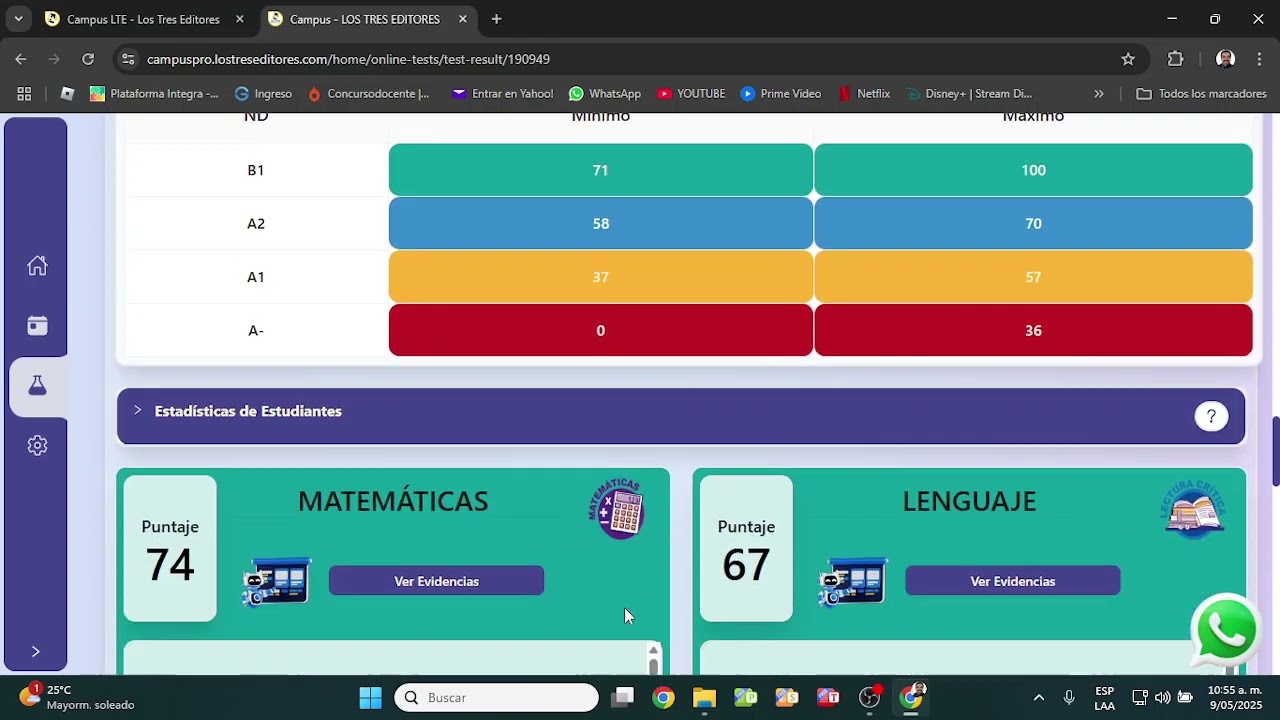Open Task View on the taskbar
Image resolution: width=1280 pixels, height=720 pixels.
622,697
